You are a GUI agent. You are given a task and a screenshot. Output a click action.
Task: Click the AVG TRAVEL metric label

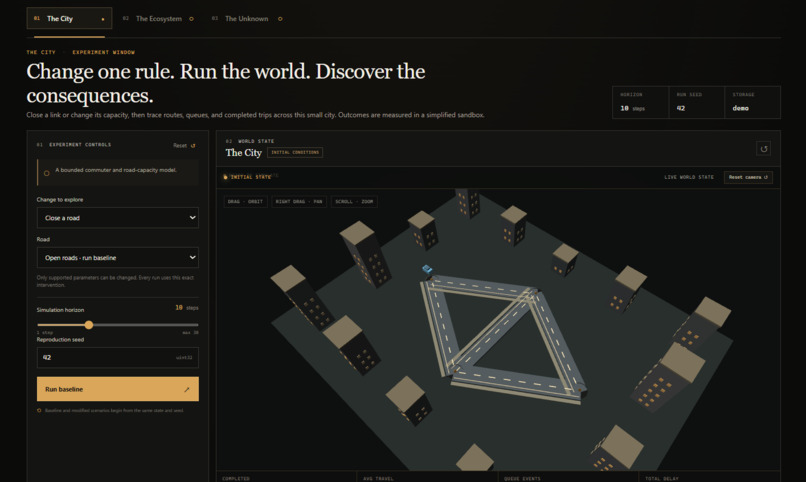coord(378,478)
